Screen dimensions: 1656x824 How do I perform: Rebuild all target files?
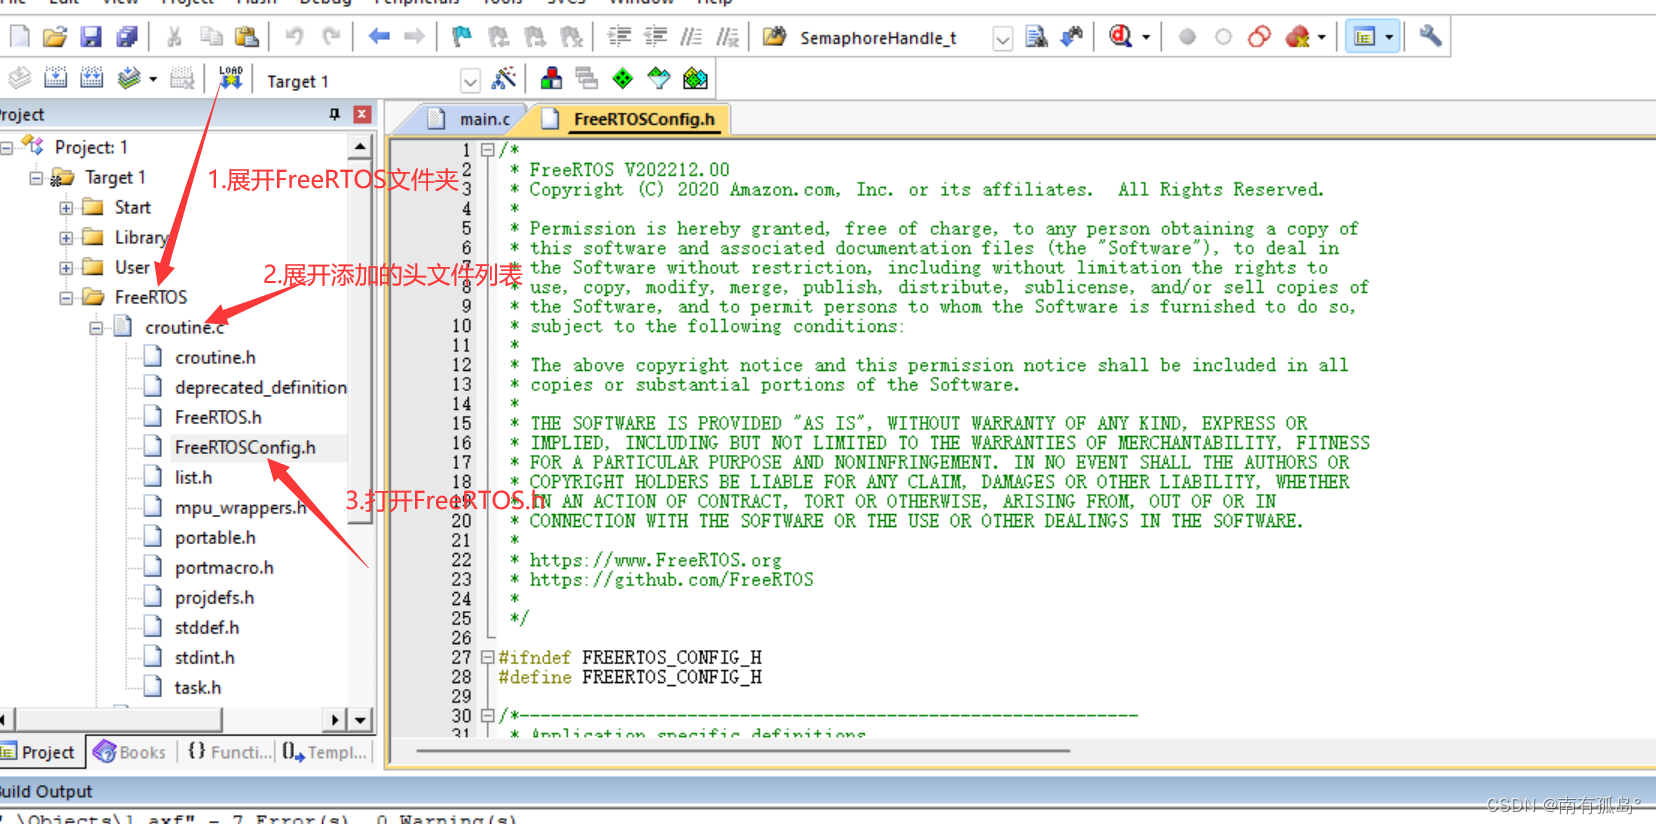point(92,78)
